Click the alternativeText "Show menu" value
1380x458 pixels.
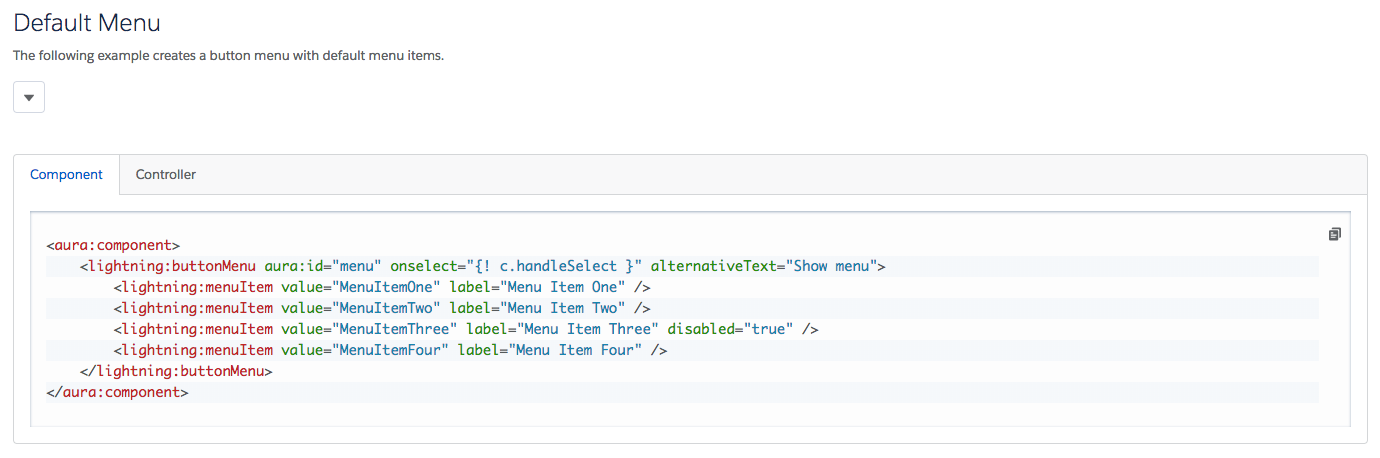click(x=832, y=266)
